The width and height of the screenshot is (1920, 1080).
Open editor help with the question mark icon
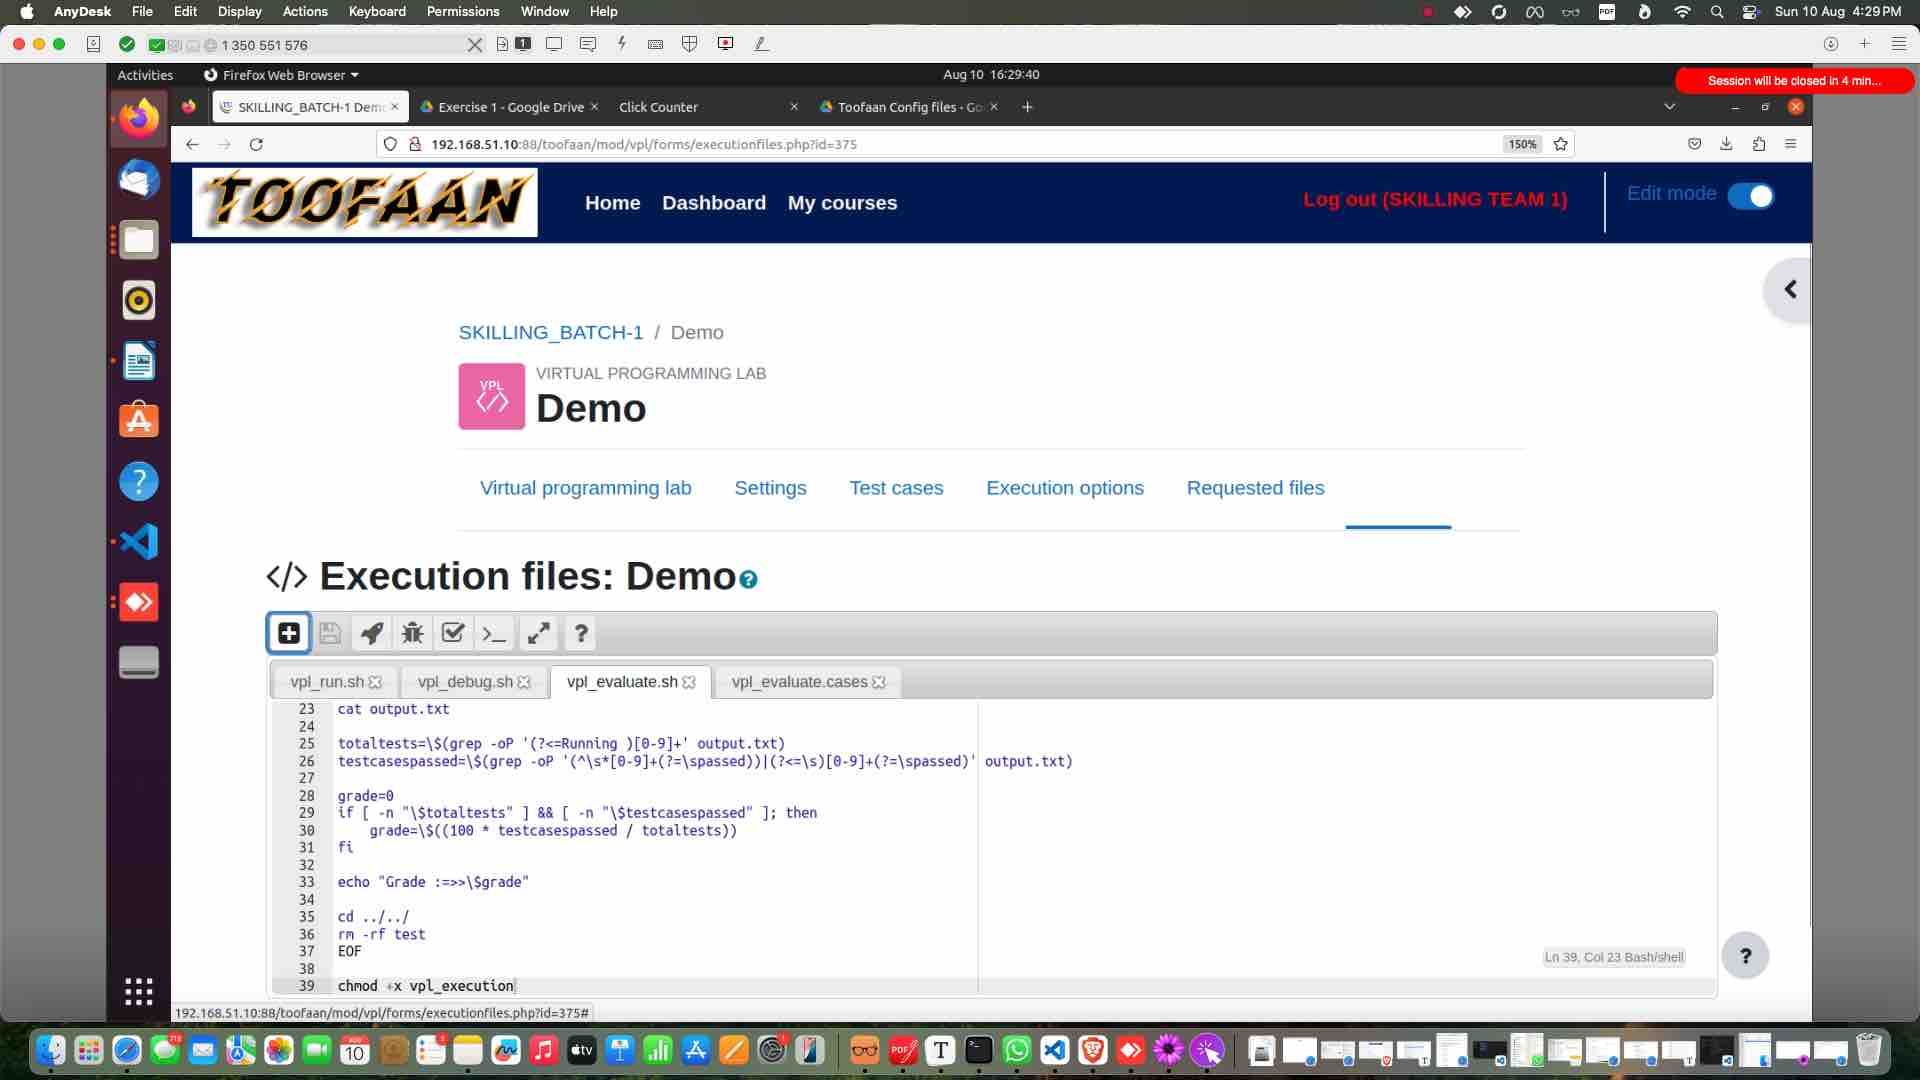click(581, 633)
